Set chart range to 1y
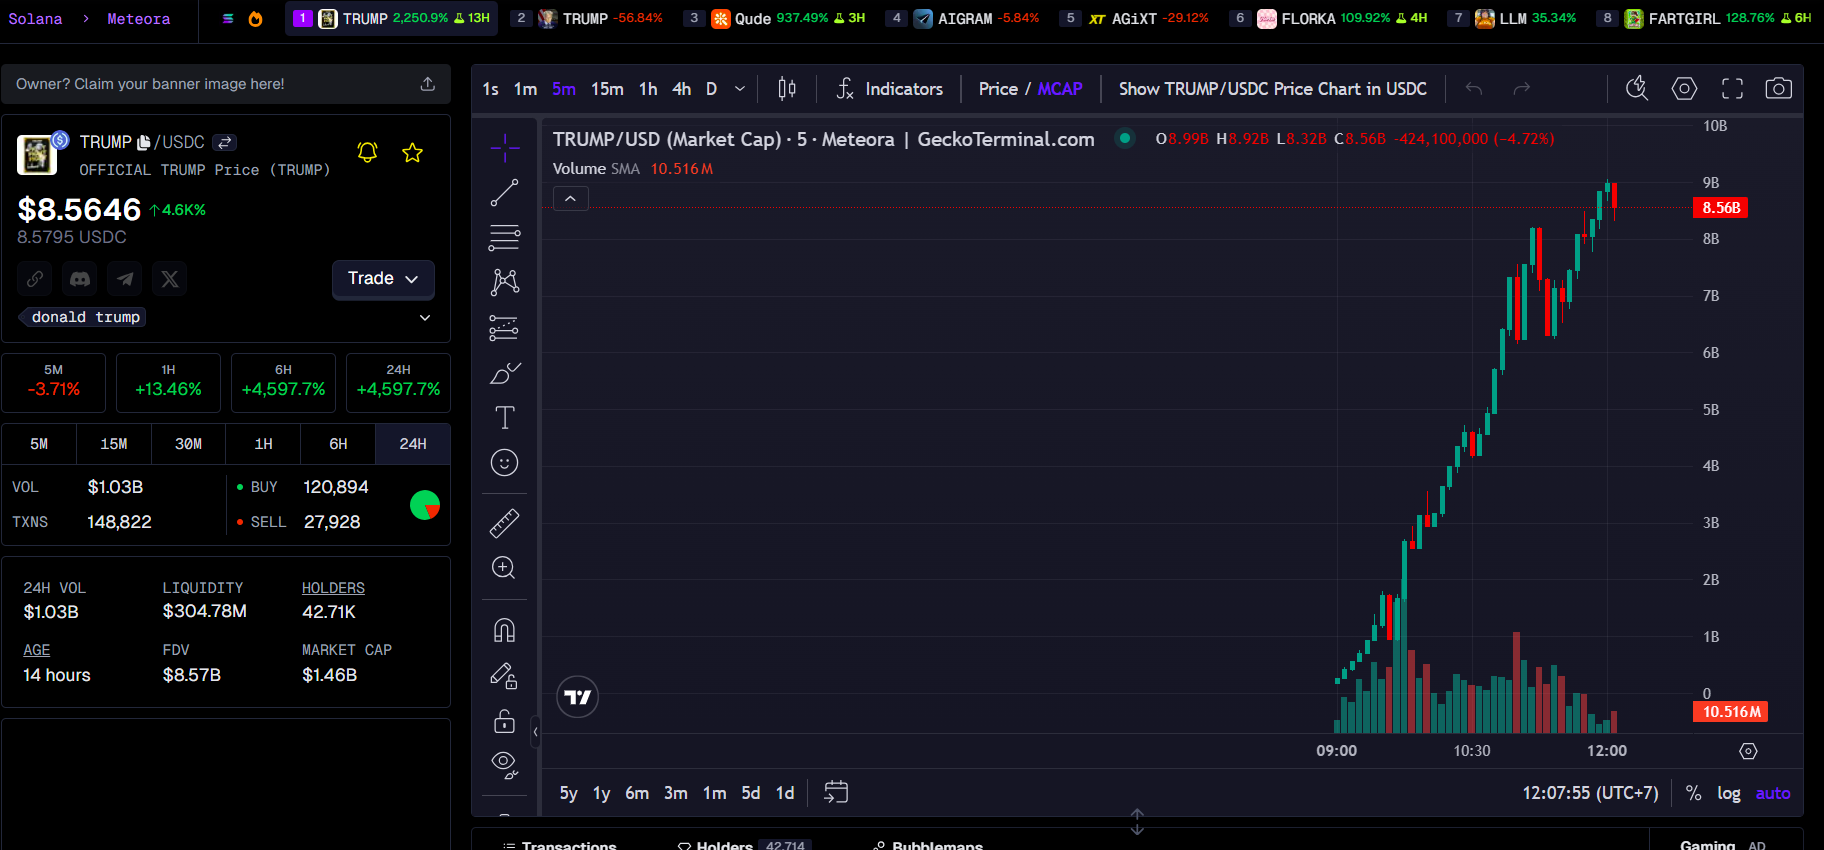Screen dimensions: 1824x850 point(601,793)
